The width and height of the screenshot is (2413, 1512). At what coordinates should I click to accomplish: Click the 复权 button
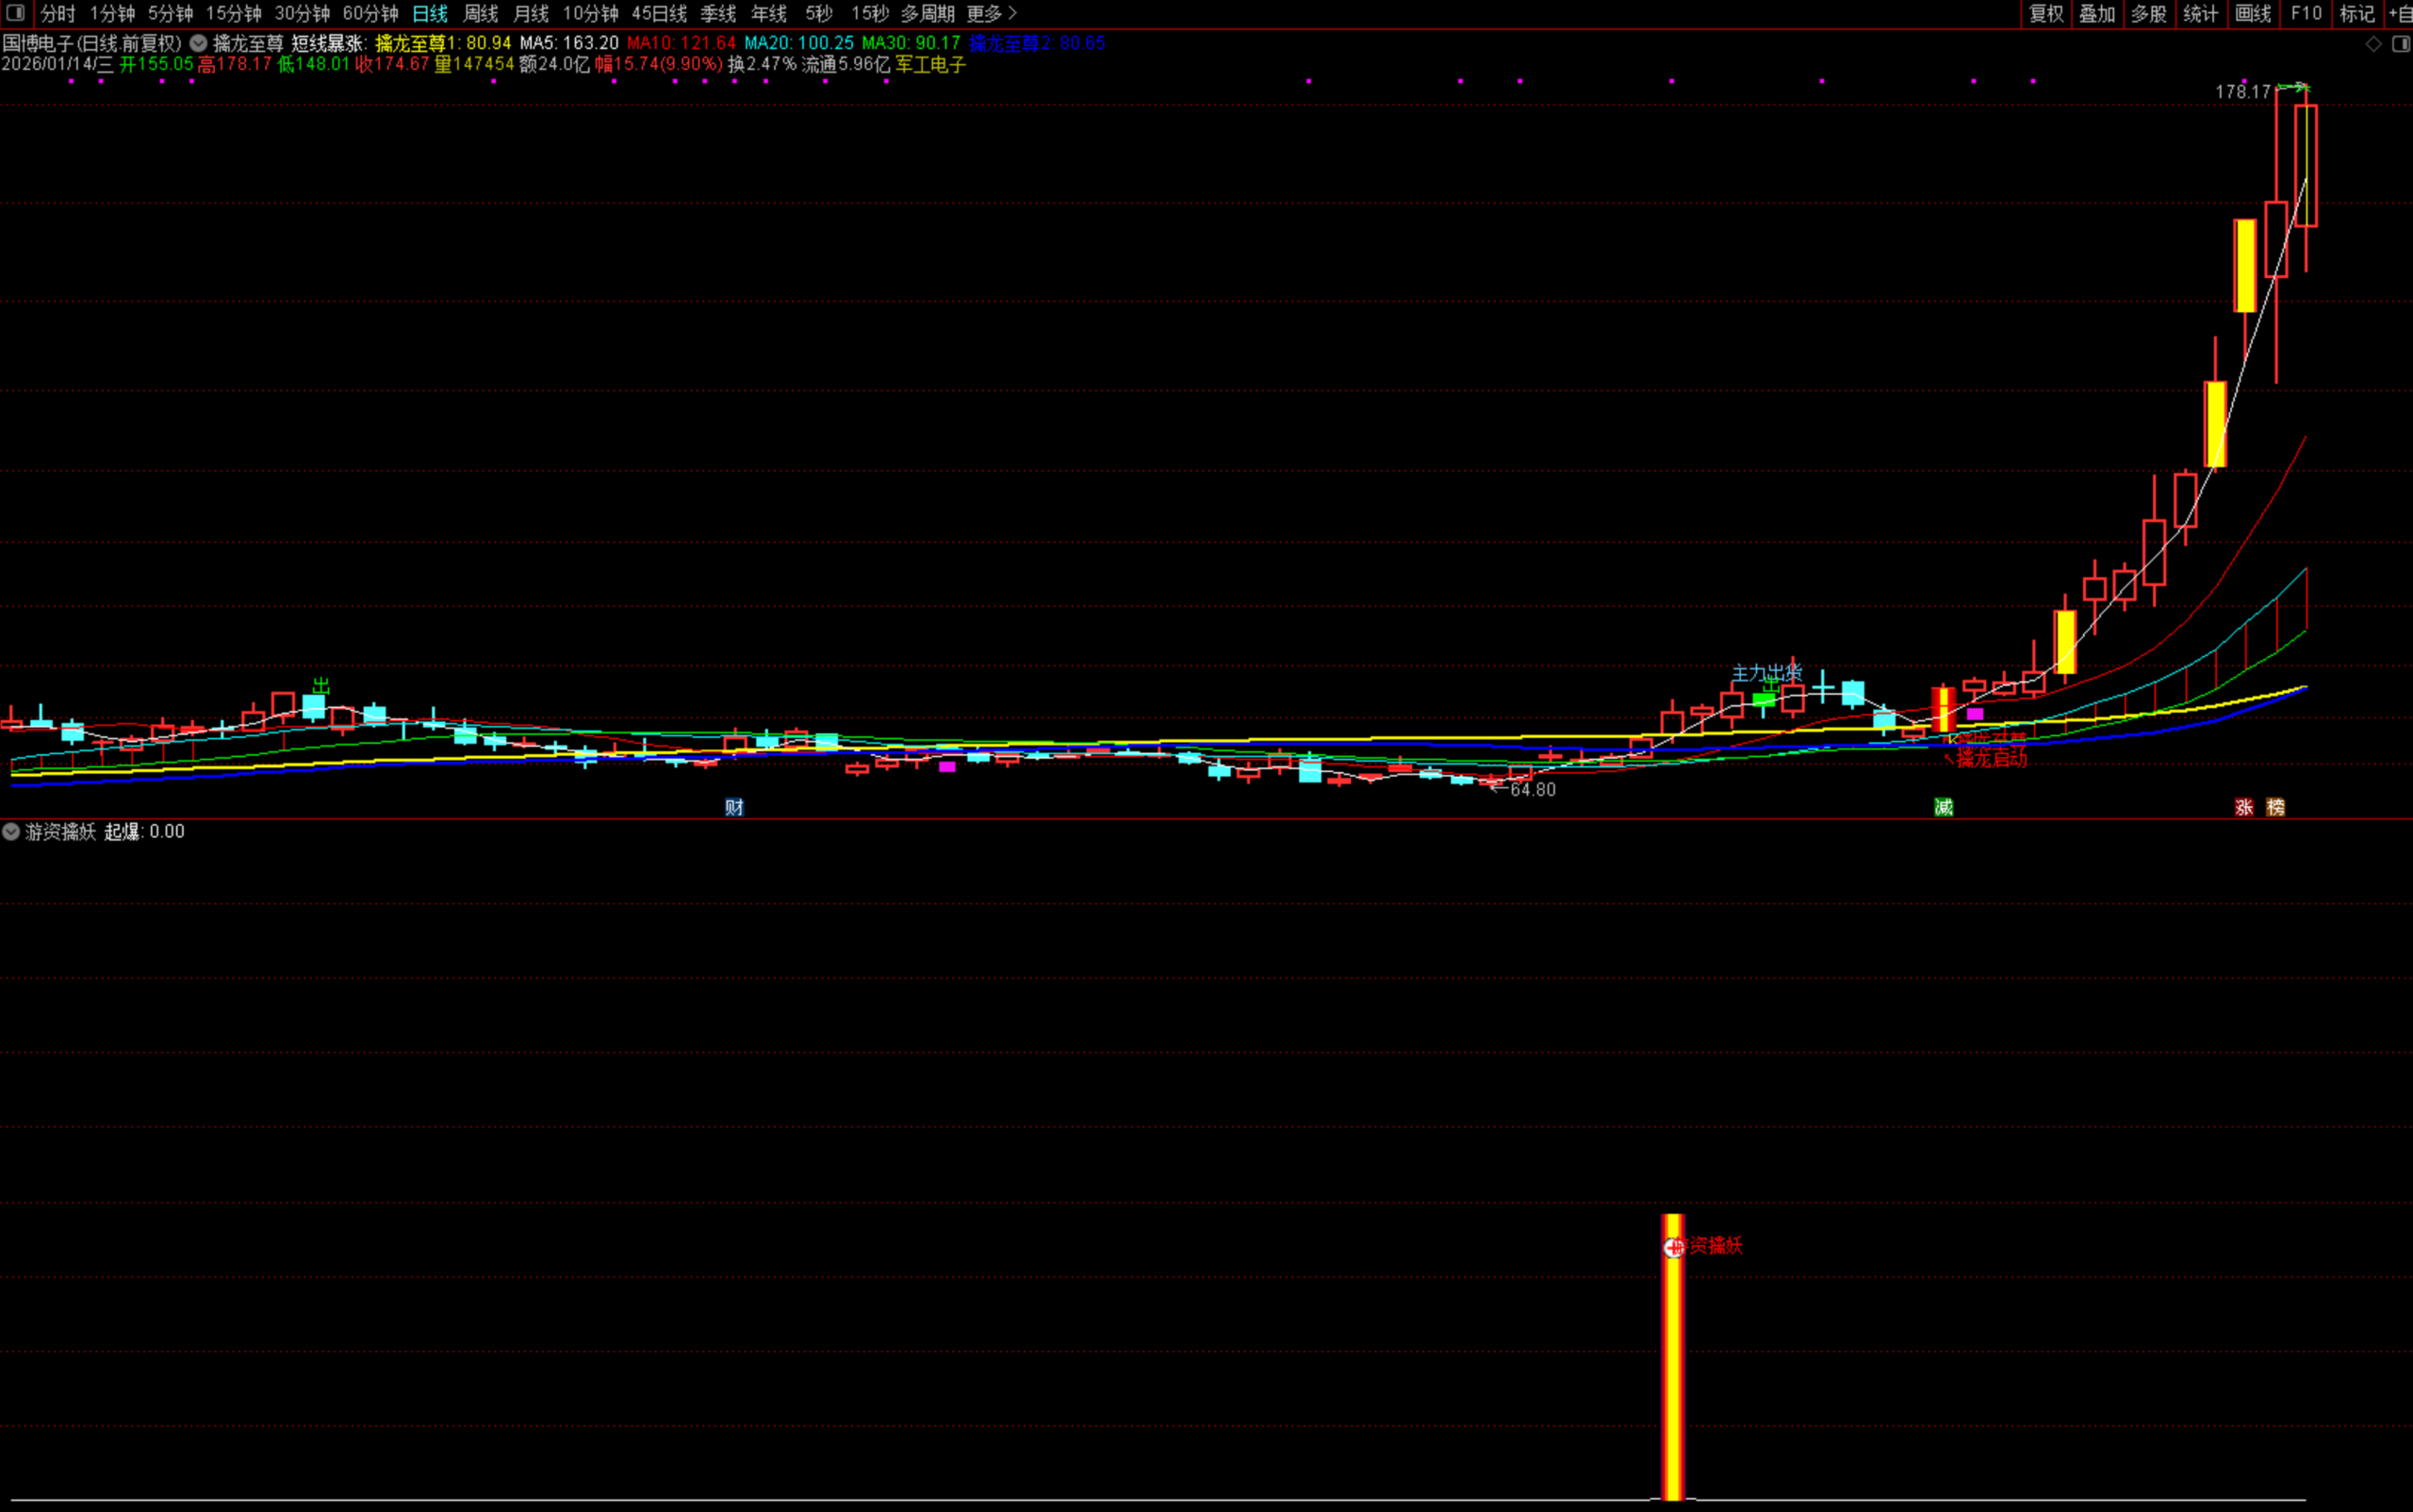[2046, 14]
